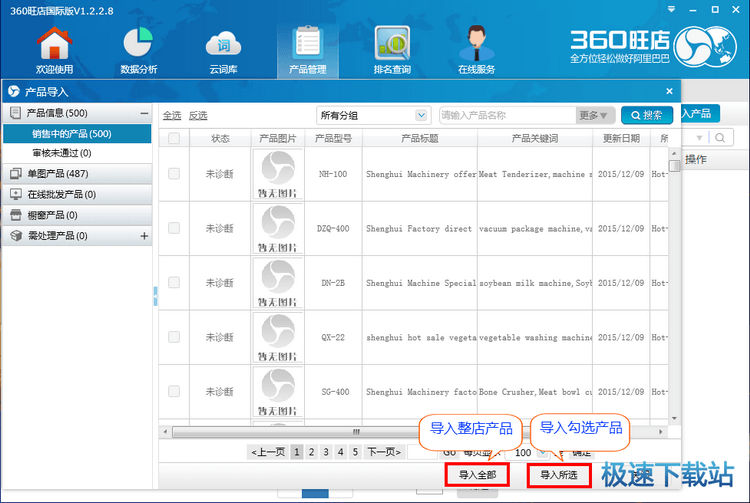Open 橱窗产品 (0) category
The width and height of the screenshot is (750, 503).
coord(77,215)
